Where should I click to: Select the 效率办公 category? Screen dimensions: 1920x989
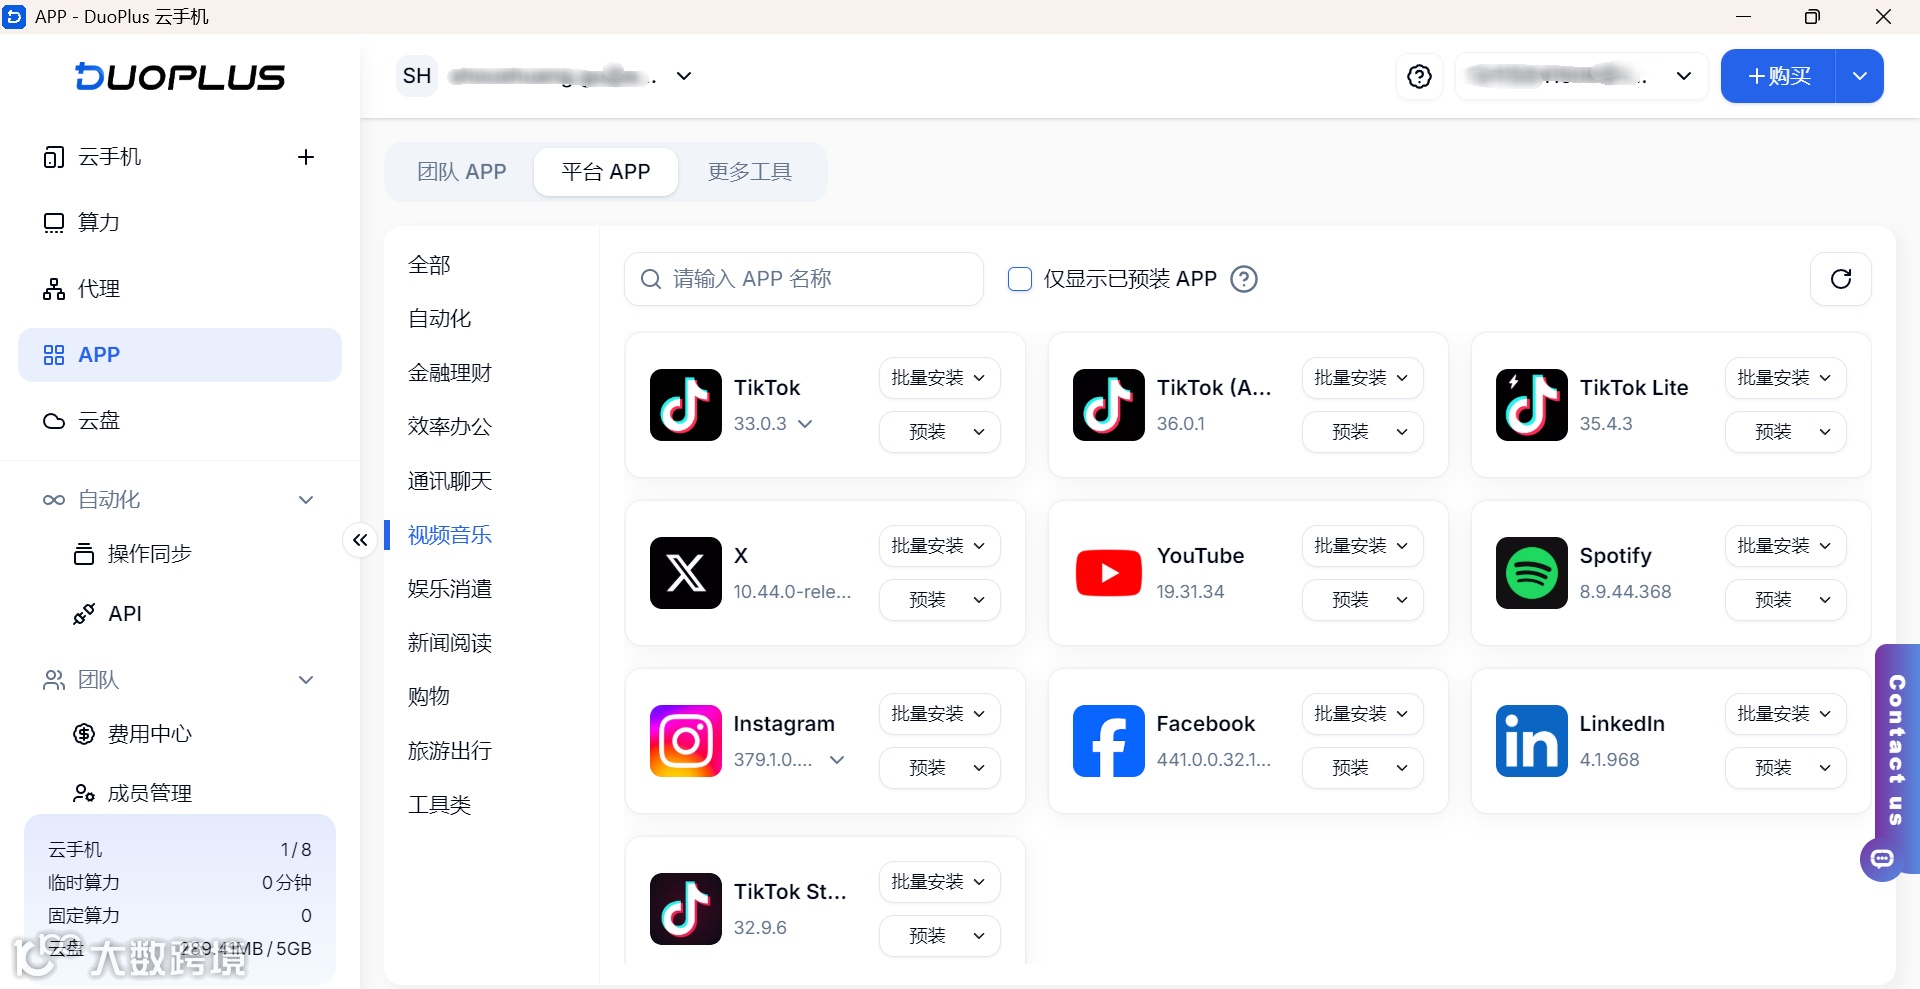point(450,427)
